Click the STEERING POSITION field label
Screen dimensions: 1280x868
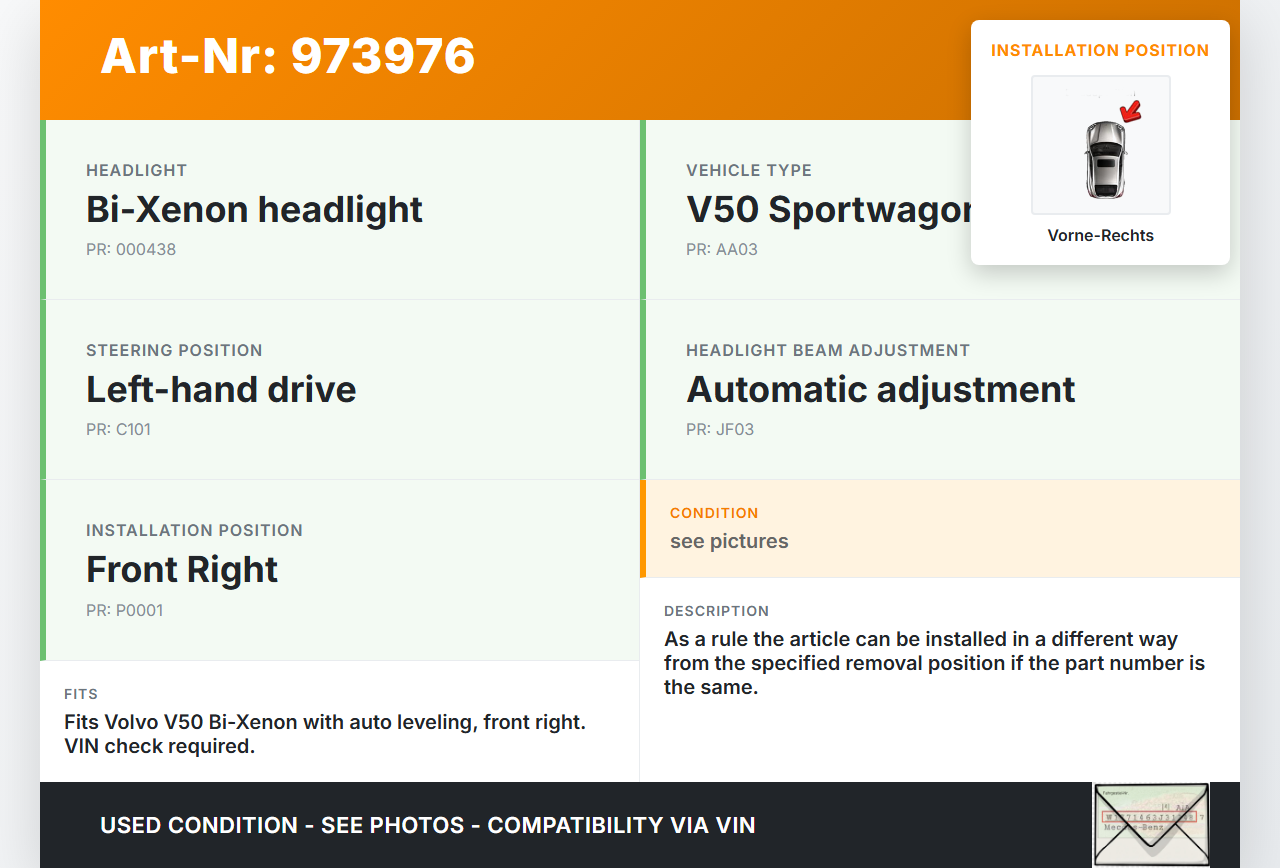(174, 351)
